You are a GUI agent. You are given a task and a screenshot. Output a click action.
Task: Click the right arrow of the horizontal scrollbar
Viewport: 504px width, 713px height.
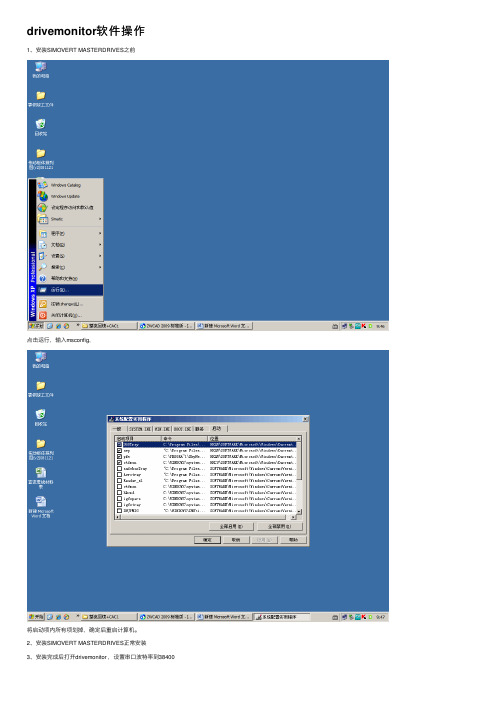293,517
